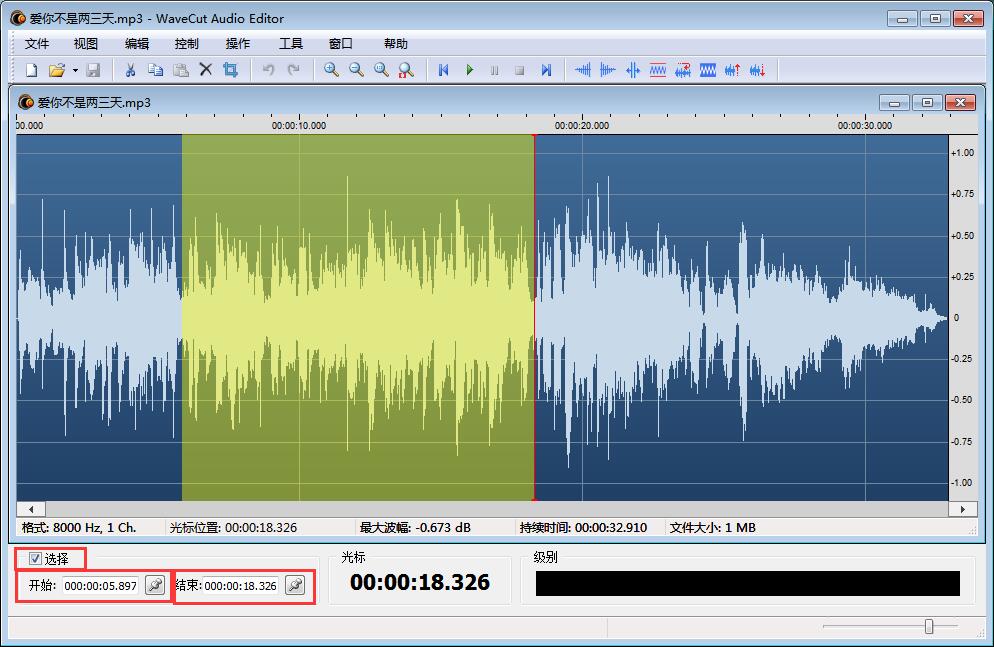The width and height of the screenshot is (994, 647).
Task: Open the 操作 menu
Action: [238, 44]
